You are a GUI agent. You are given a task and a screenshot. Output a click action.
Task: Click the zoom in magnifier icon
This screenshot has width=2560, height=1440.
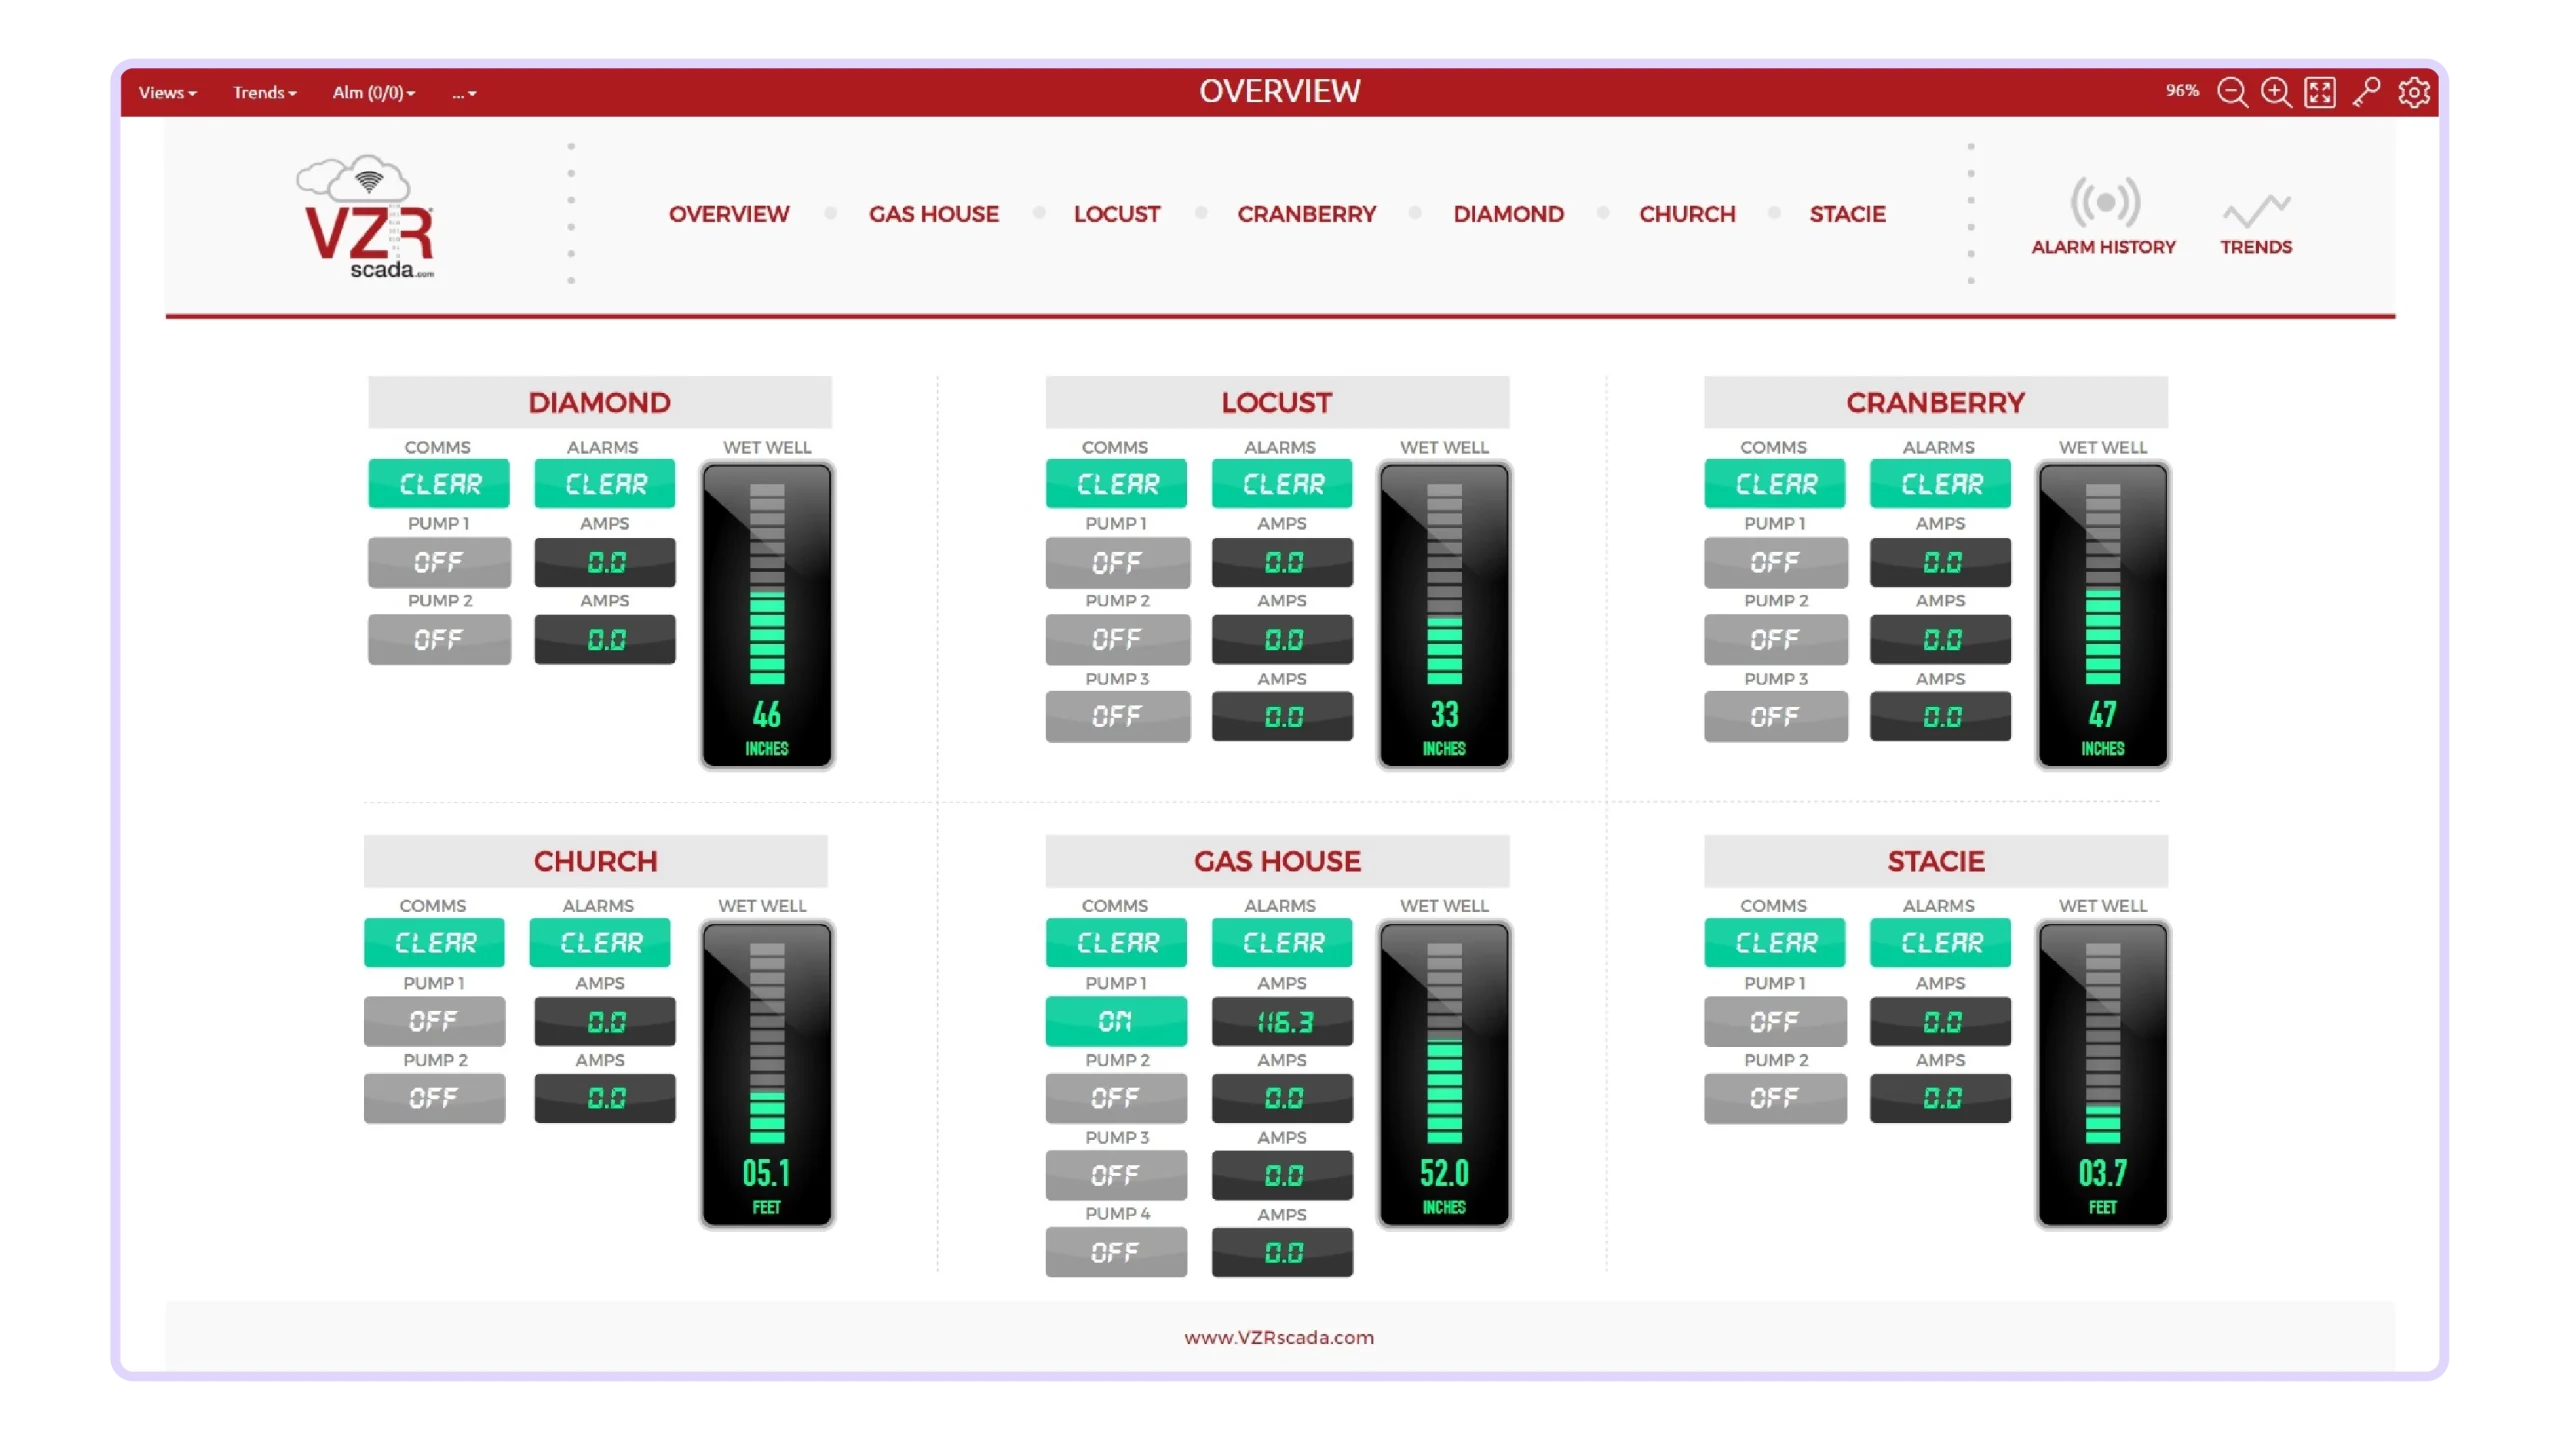[2276, 92]
